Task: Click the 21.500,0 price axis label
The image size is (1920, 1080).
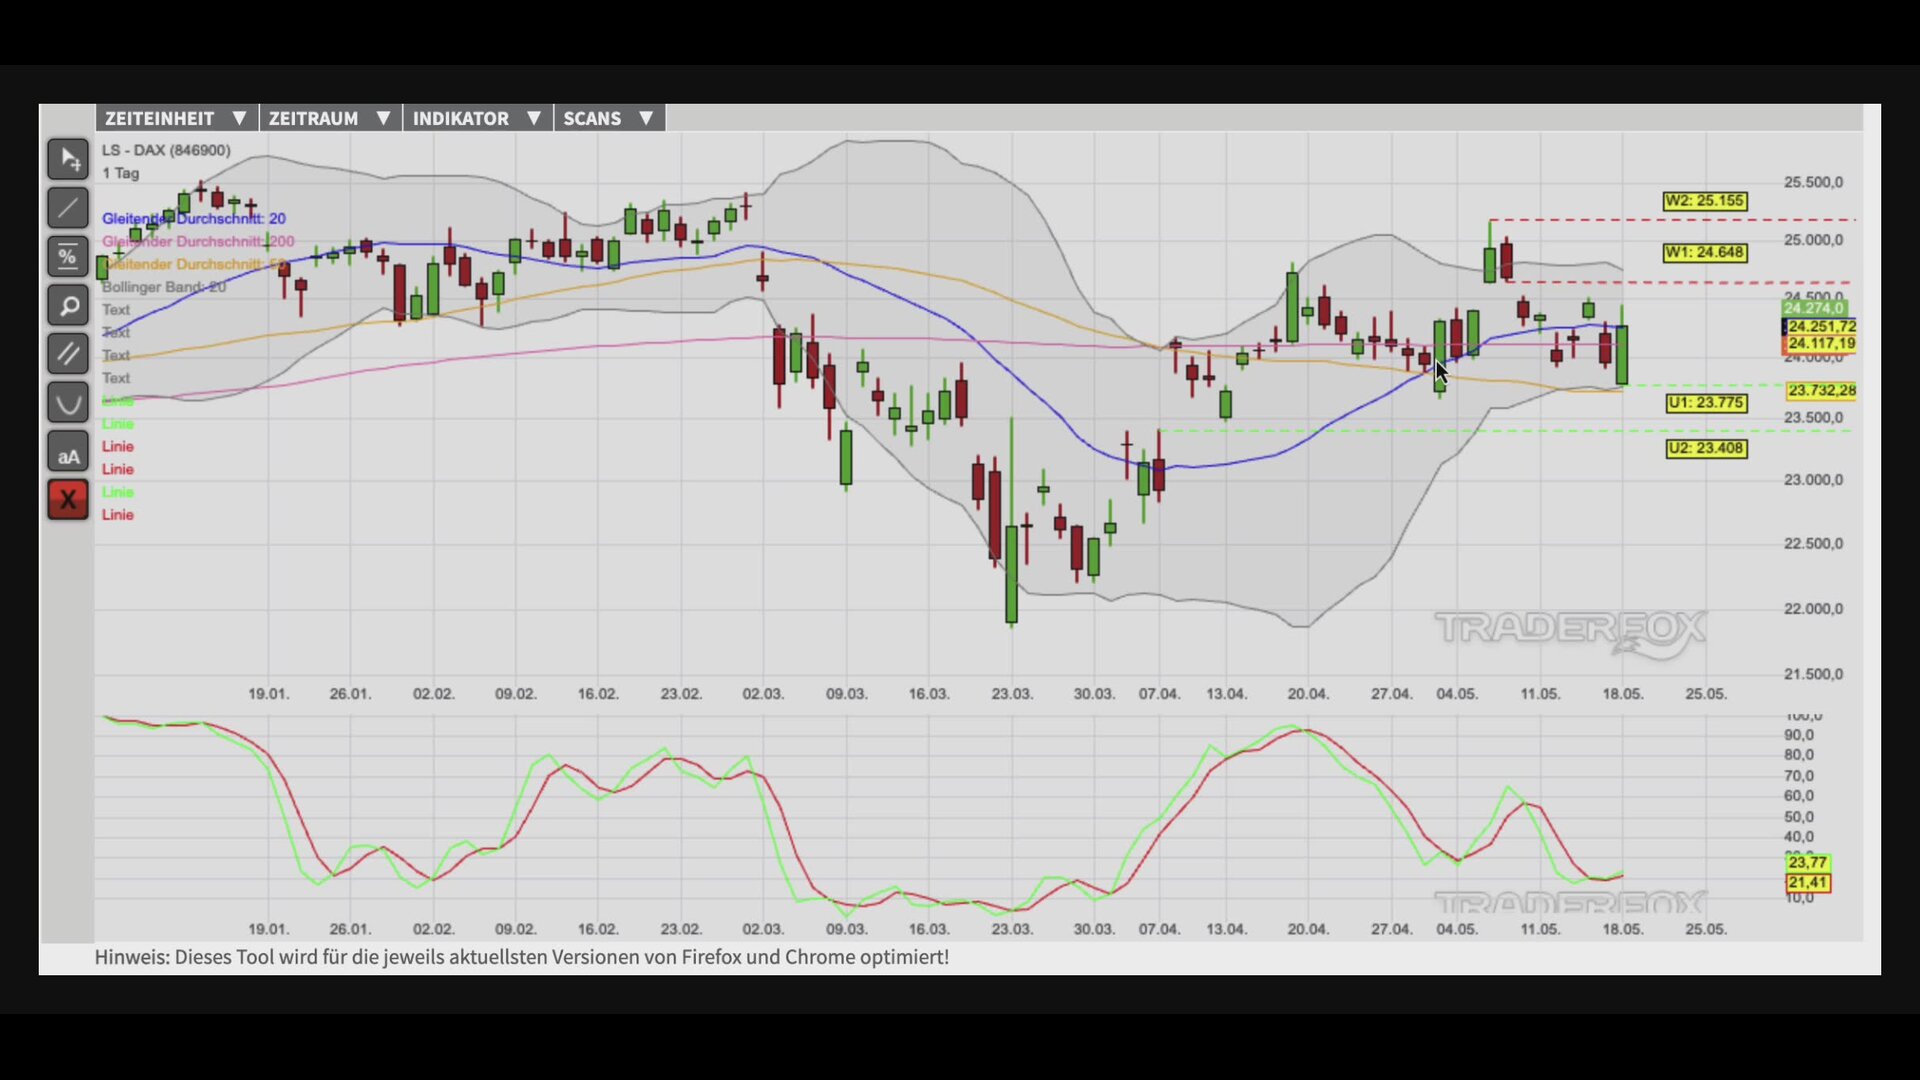Action: (1813, 674)
